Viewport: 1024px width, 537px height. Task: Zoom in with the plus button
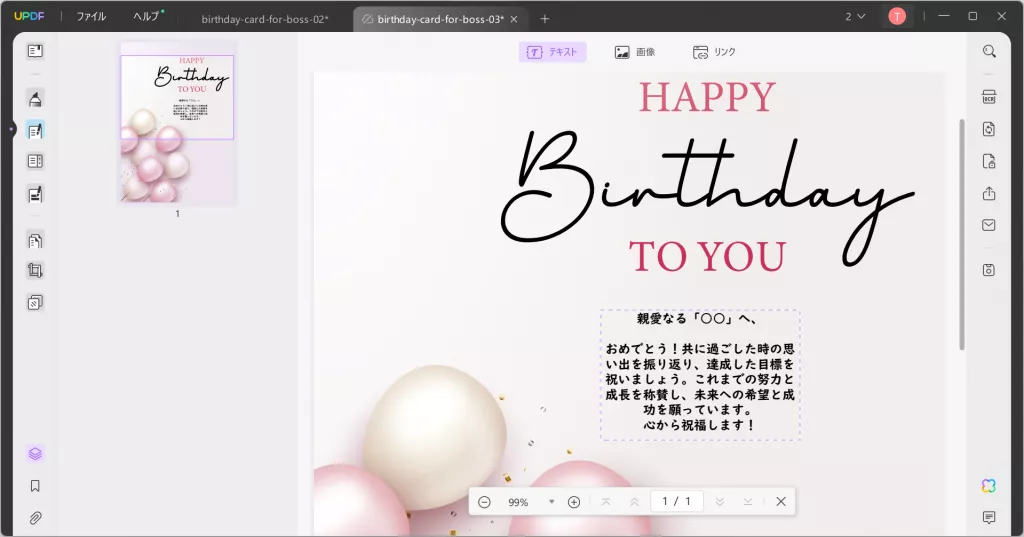(574, 502)
